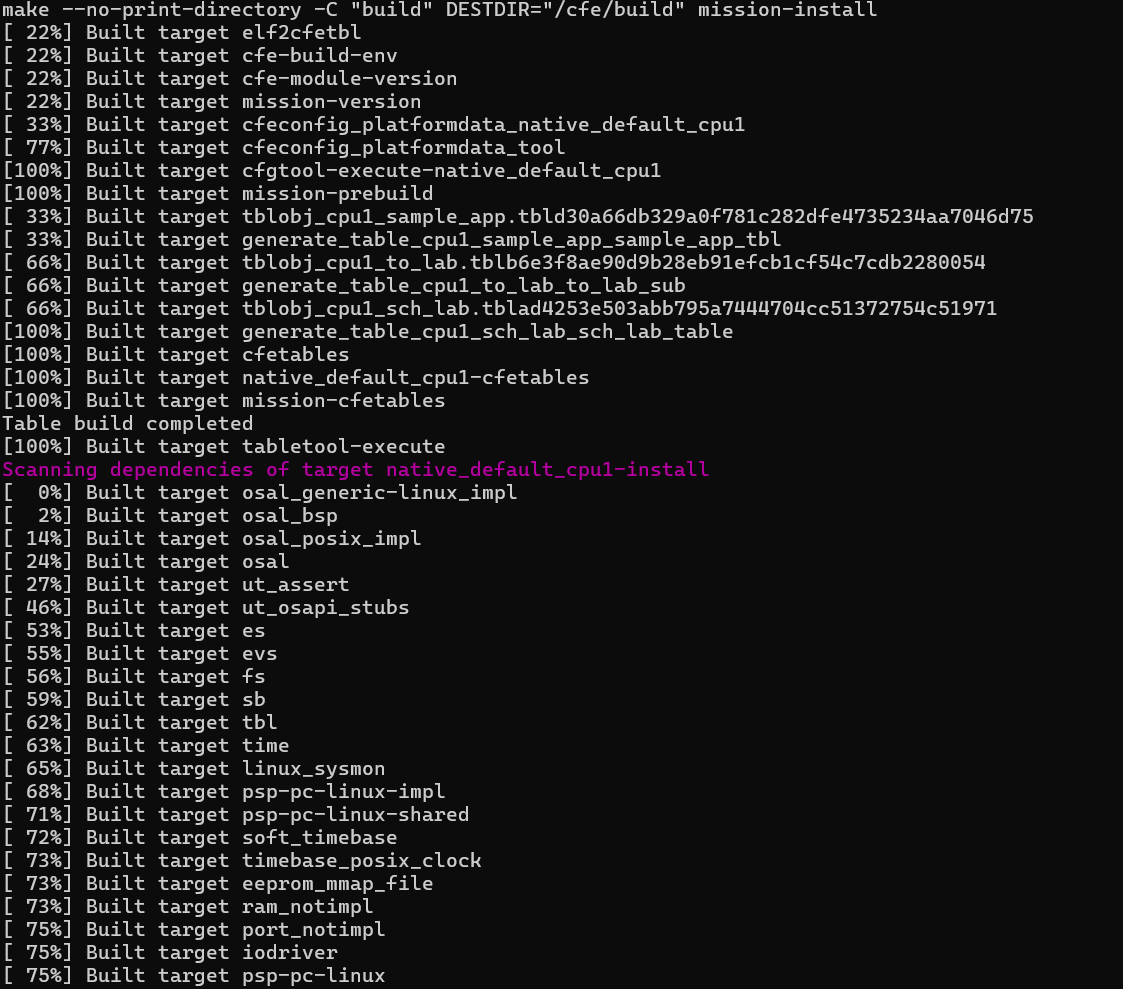Screen dimensions: 1123x989
Task: Select the magenta Scanning dependencies line
Action: pos(355,470)
